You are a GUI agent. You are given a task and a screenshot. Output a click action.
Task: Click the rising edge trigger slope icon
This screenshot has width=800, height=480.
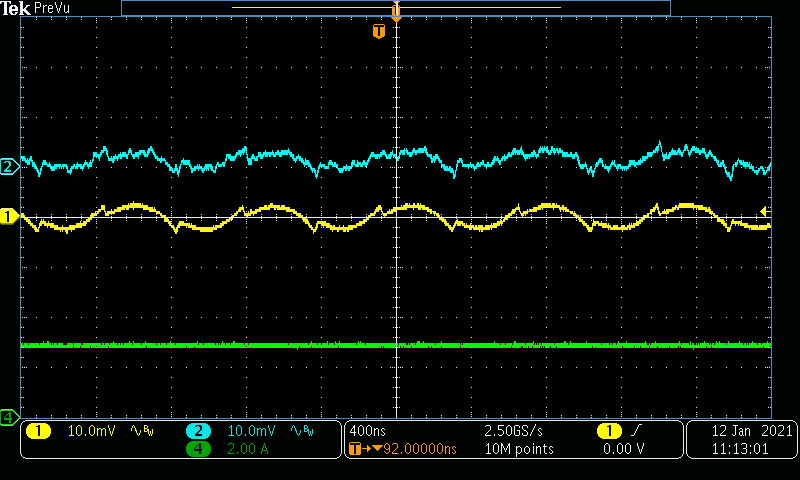(636, 431)
